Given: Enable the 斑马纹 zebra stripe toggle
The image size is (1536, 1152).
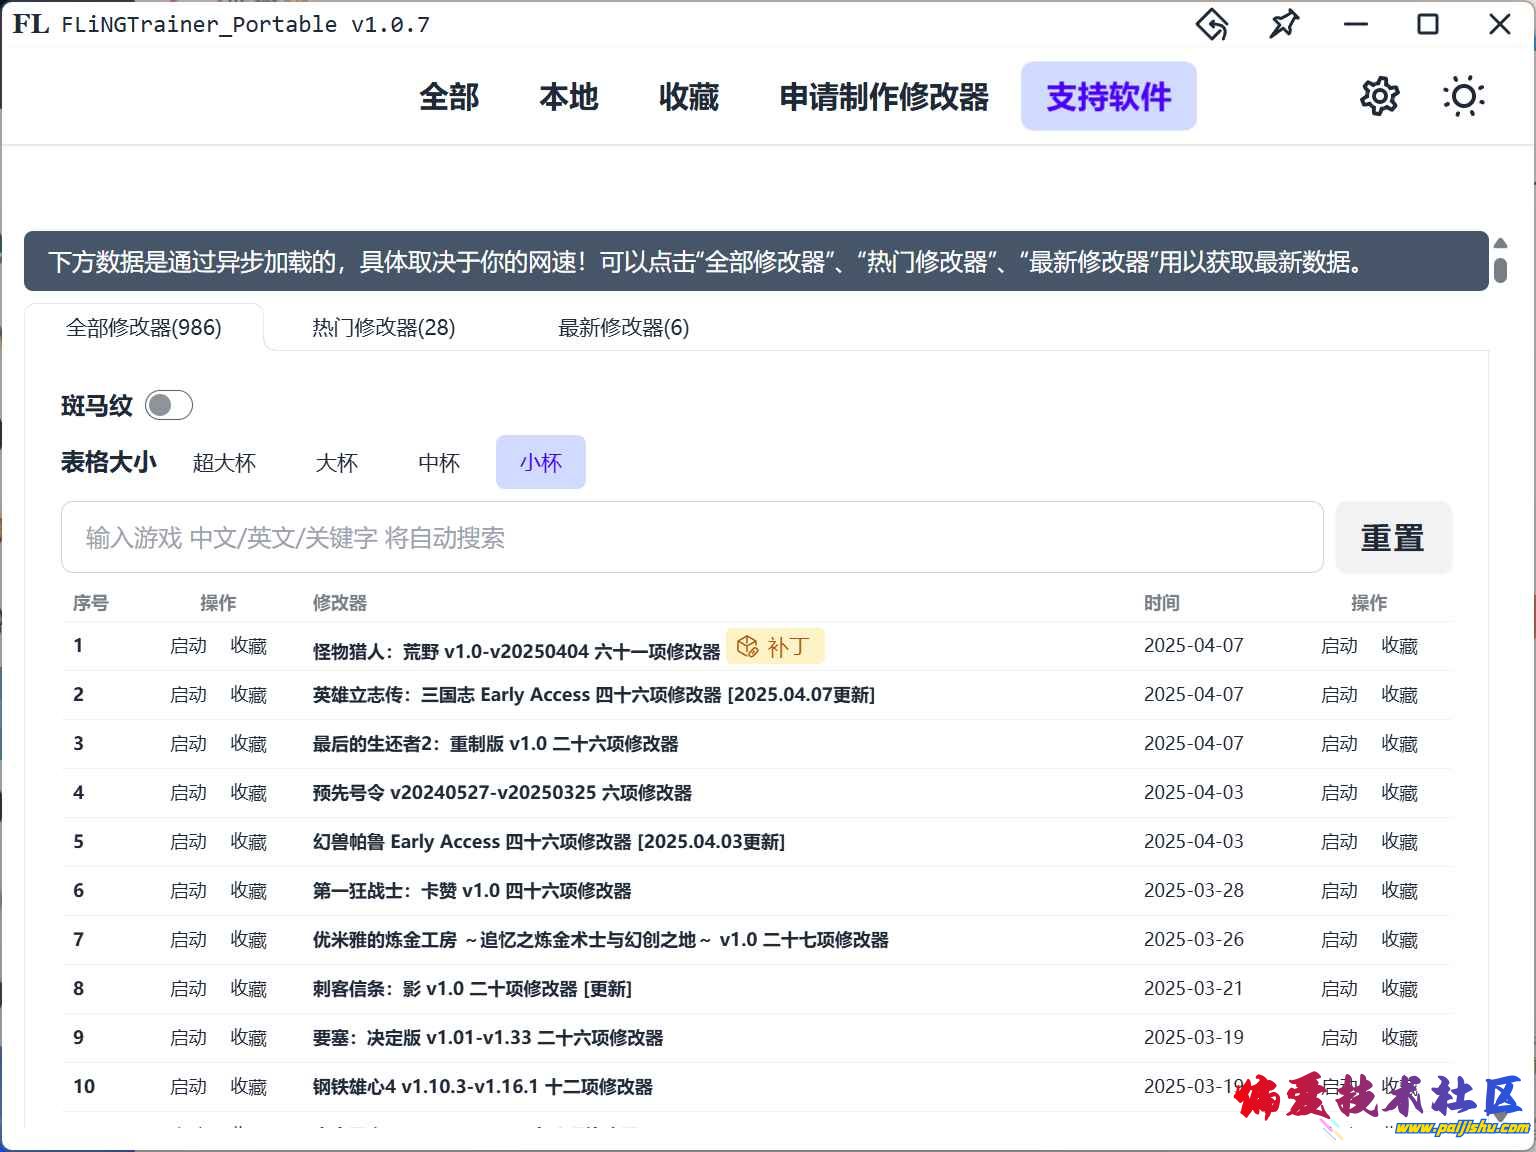Looking at the screenshot, I should tap(168, 405).
